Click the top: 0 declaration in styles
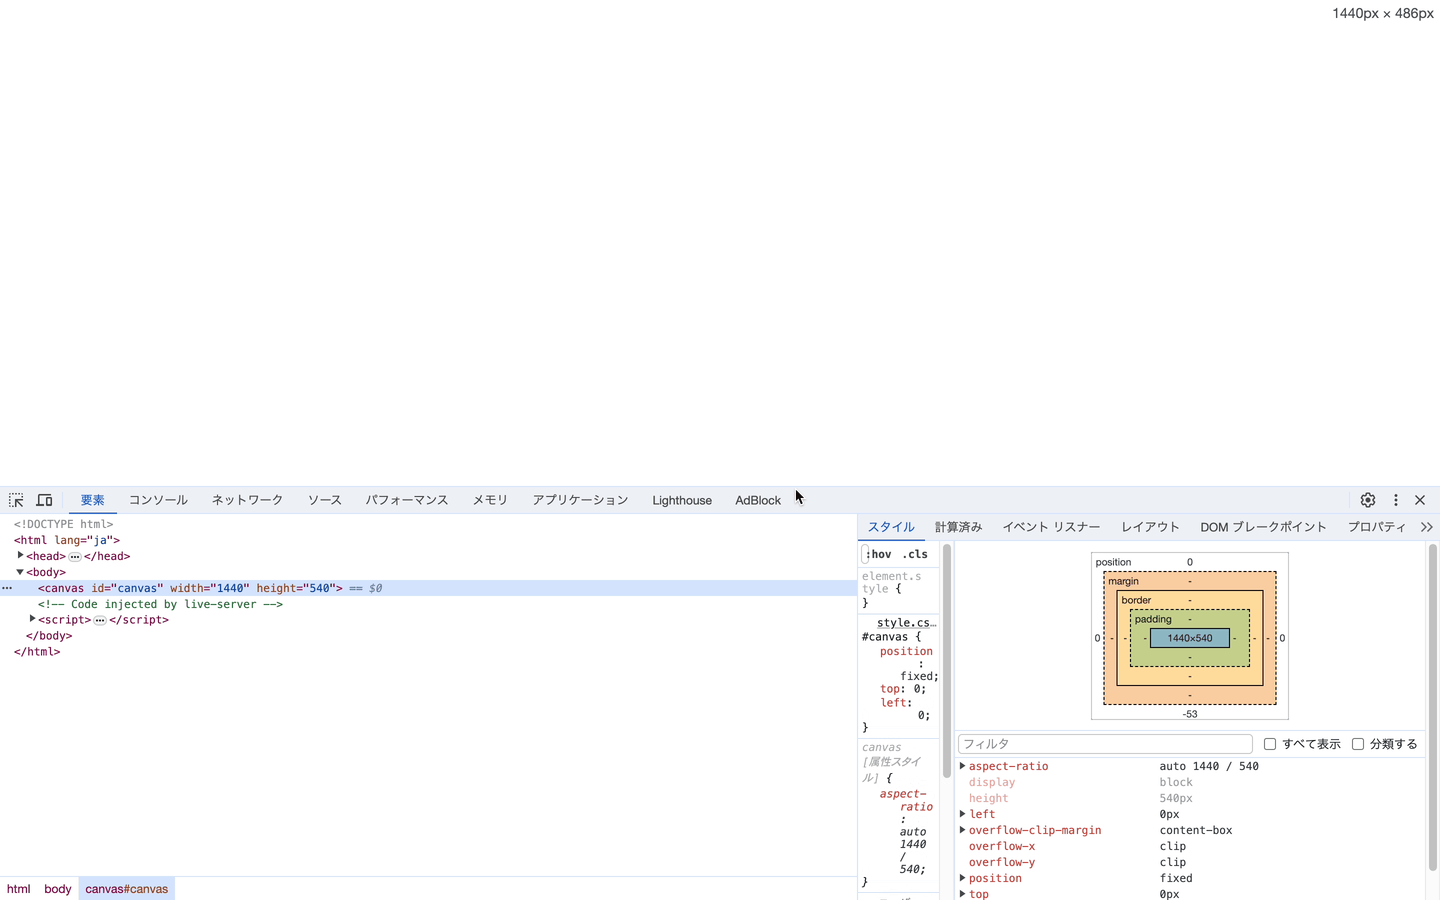 (x=903, y=689)
